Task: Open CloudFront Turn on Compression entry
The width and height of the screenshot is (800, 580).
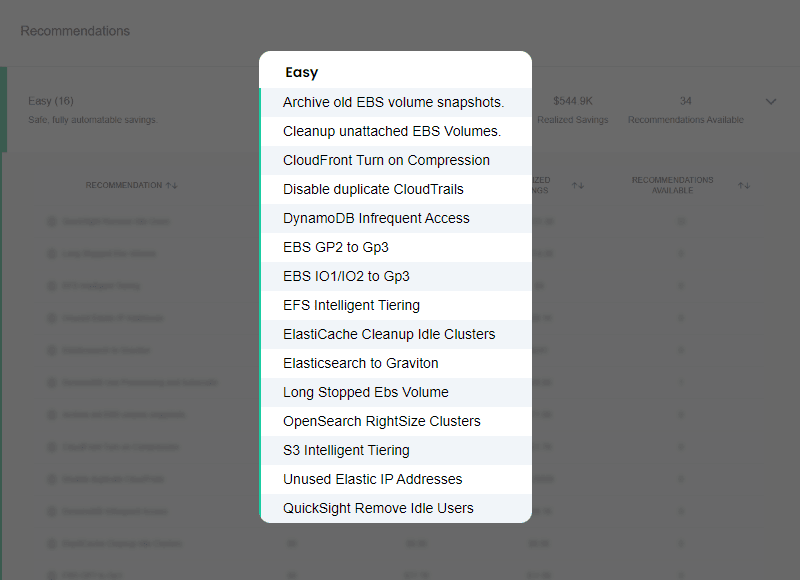Action: pyautogui.click(x=386, y=160)
